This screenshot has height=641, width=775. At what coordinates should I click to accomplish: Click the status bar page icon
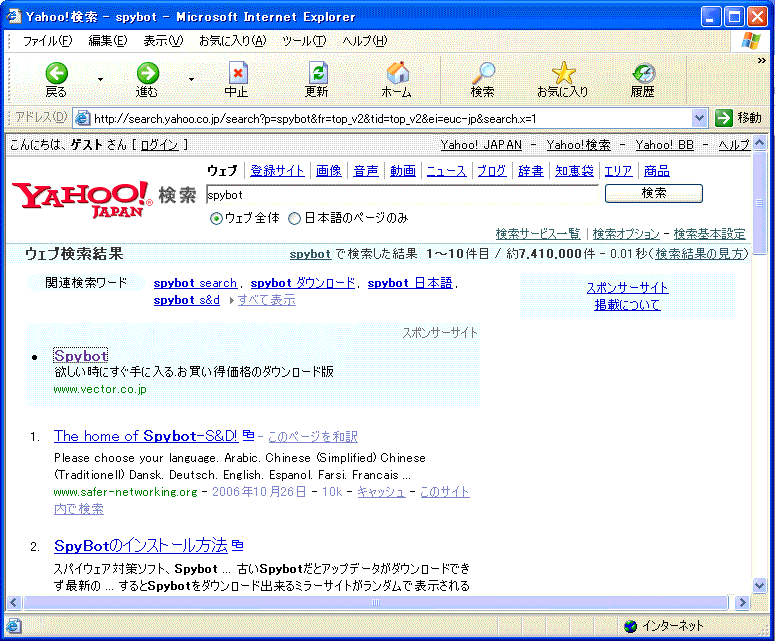13,626
